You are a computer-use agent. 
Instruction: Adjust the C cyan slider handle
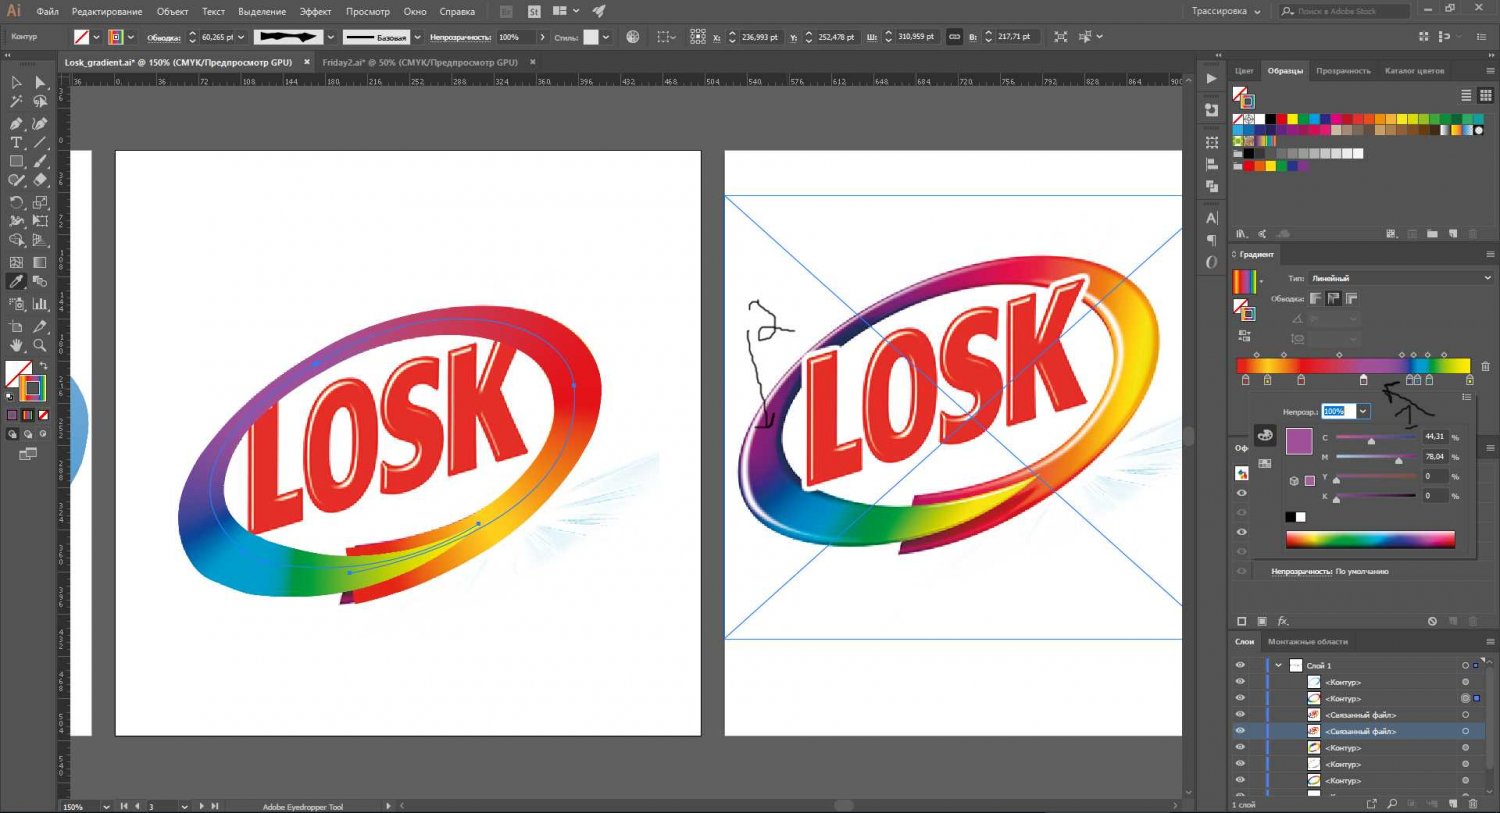(x=1371, y=441)
